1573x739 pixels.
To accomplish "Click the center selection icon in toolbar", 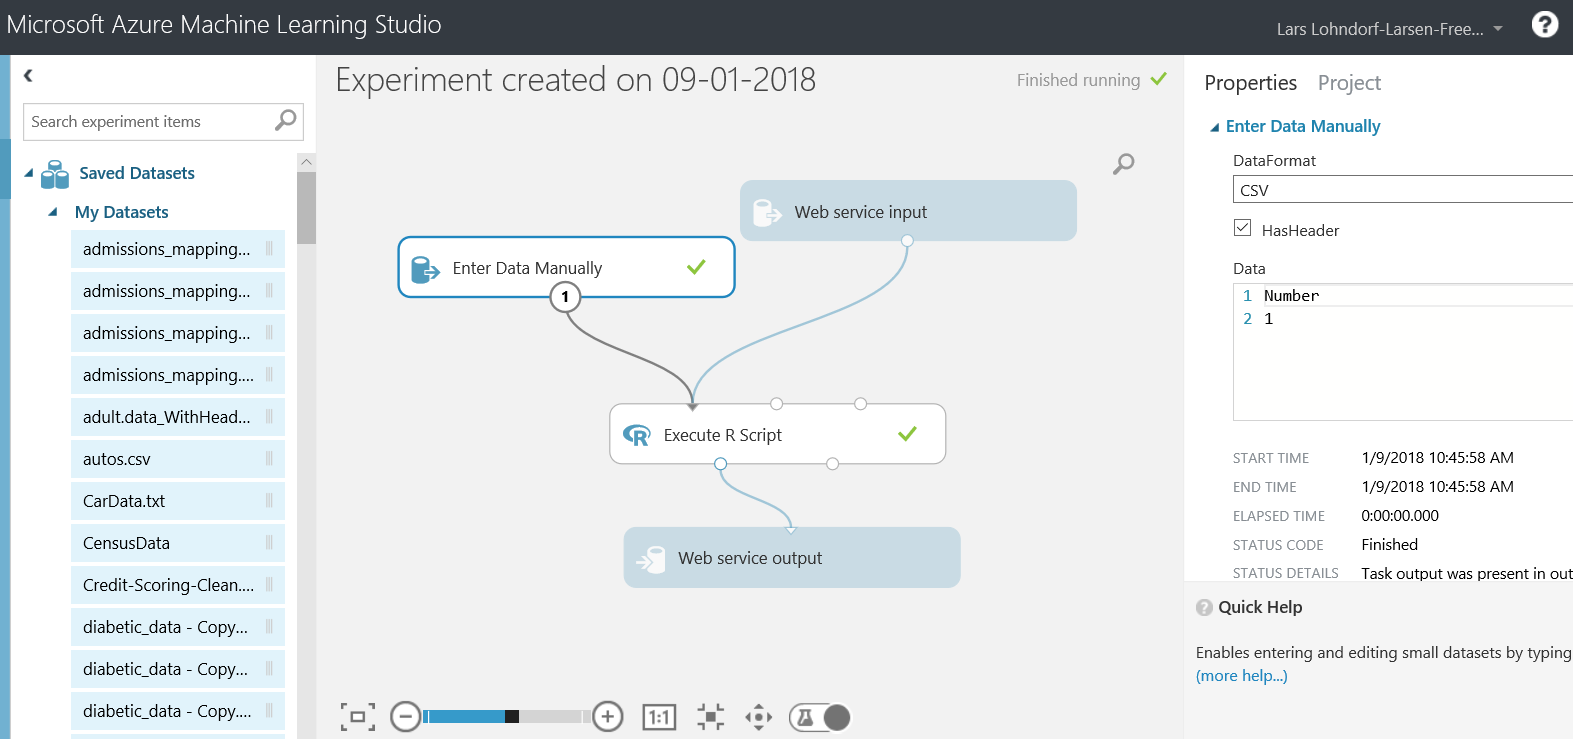I will pyautogui.click(x=710, y=717).
